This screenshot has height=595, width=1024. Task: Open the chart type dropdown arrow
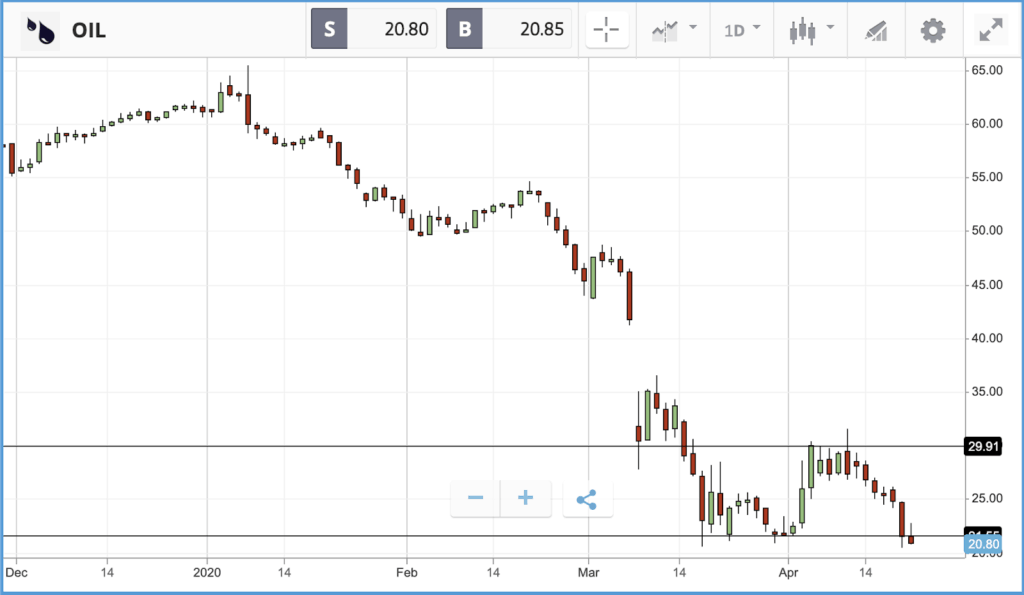click(830, 27)
